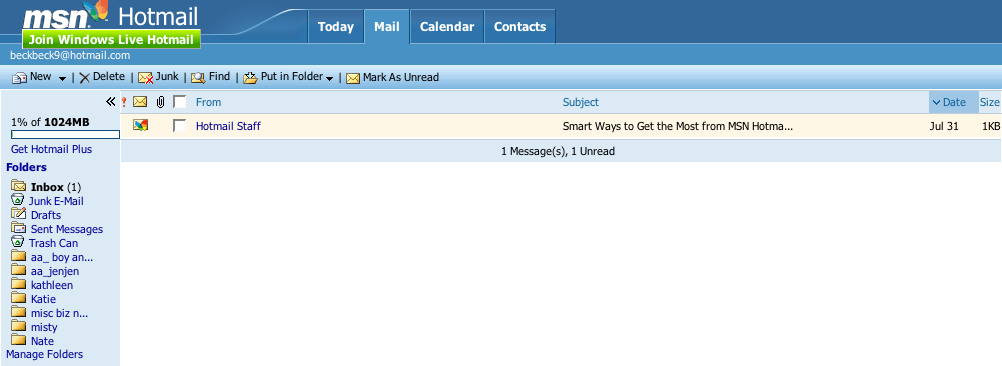Open message from Hotmail Staff

228,126
